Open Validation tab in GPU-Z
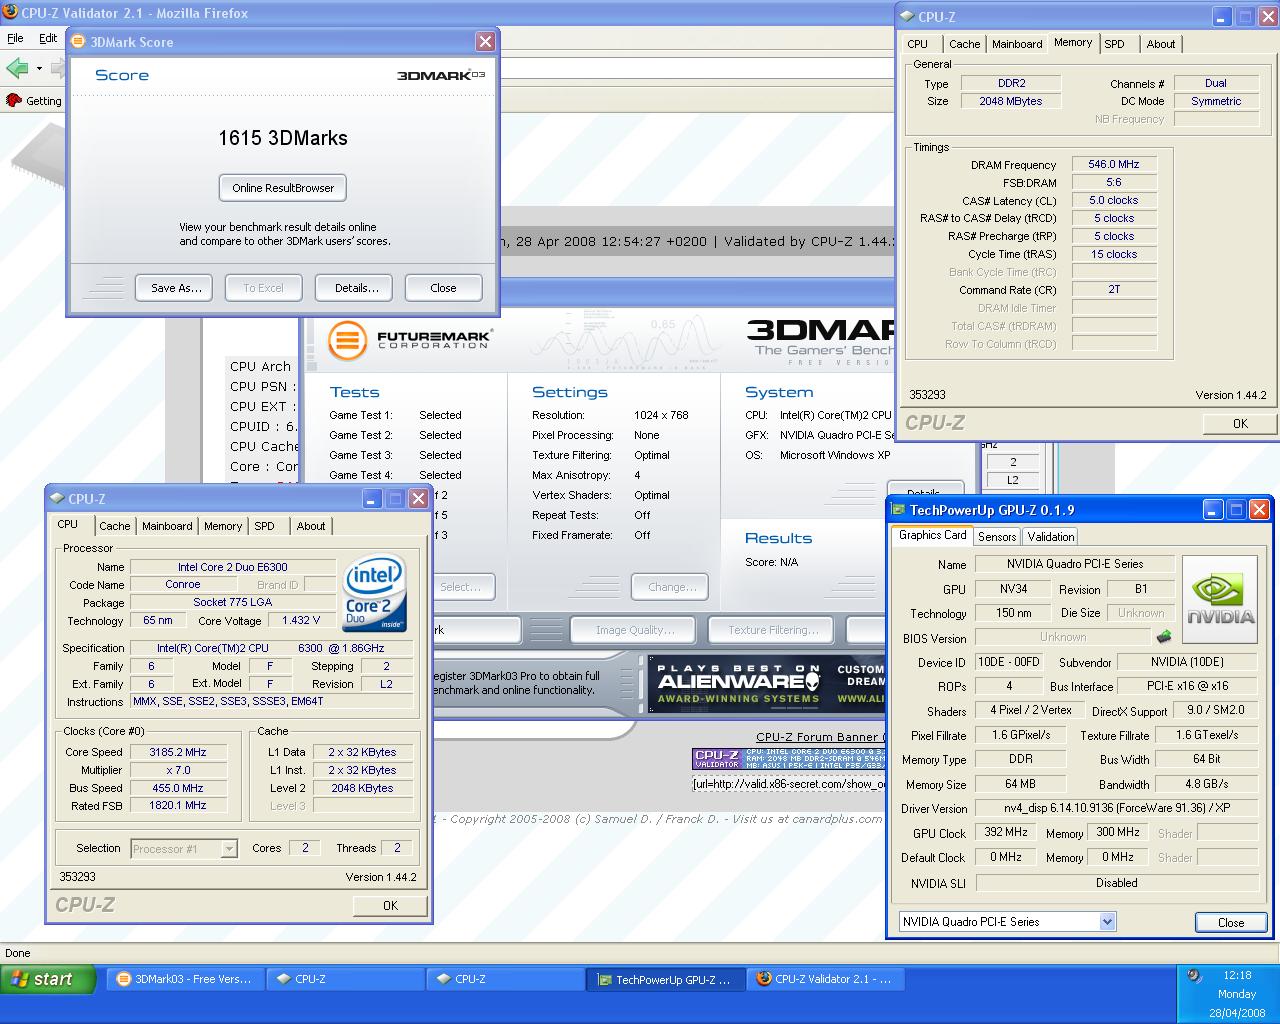The image size is (1280, 1024). [1051, 537]
